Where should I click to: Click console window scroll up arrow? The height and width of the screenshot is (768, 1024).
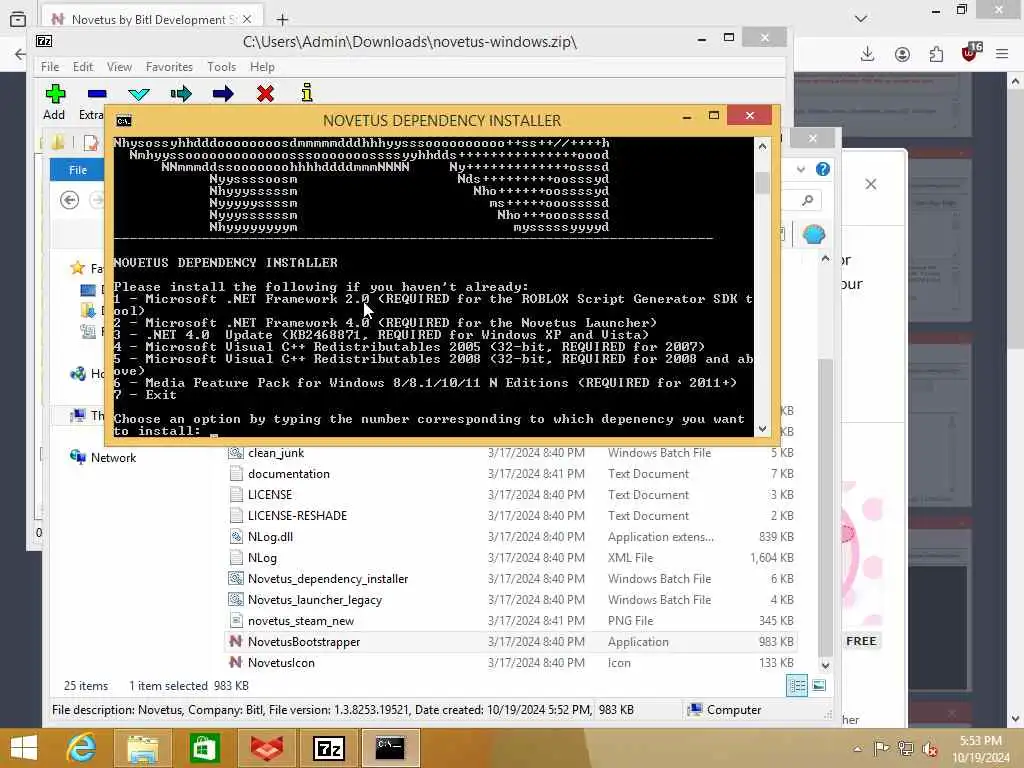pyautogui.click(x=762, y=146)
